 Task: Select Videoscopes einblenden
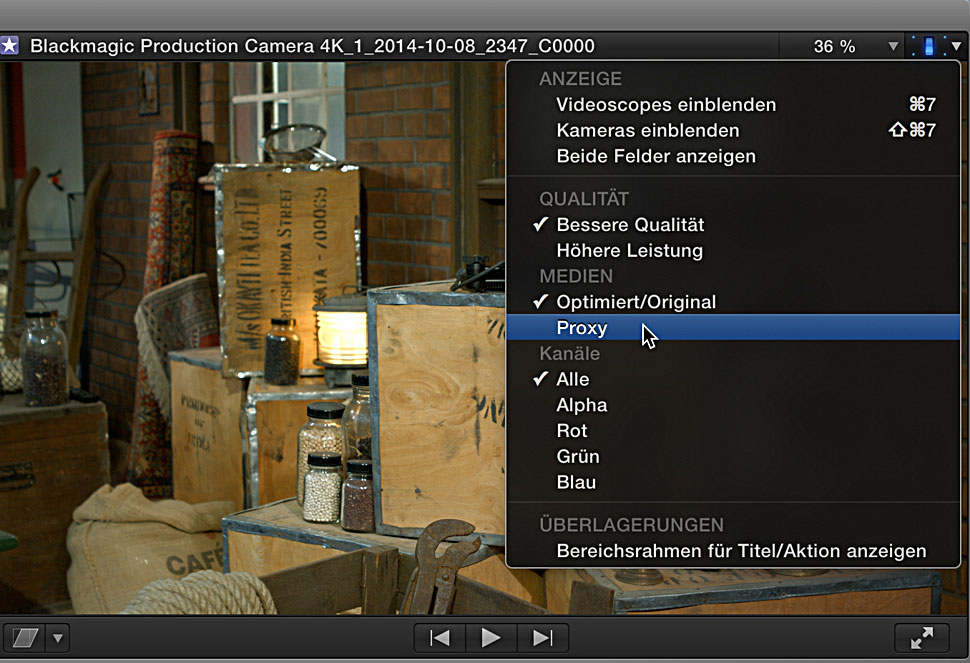(666, 105)
